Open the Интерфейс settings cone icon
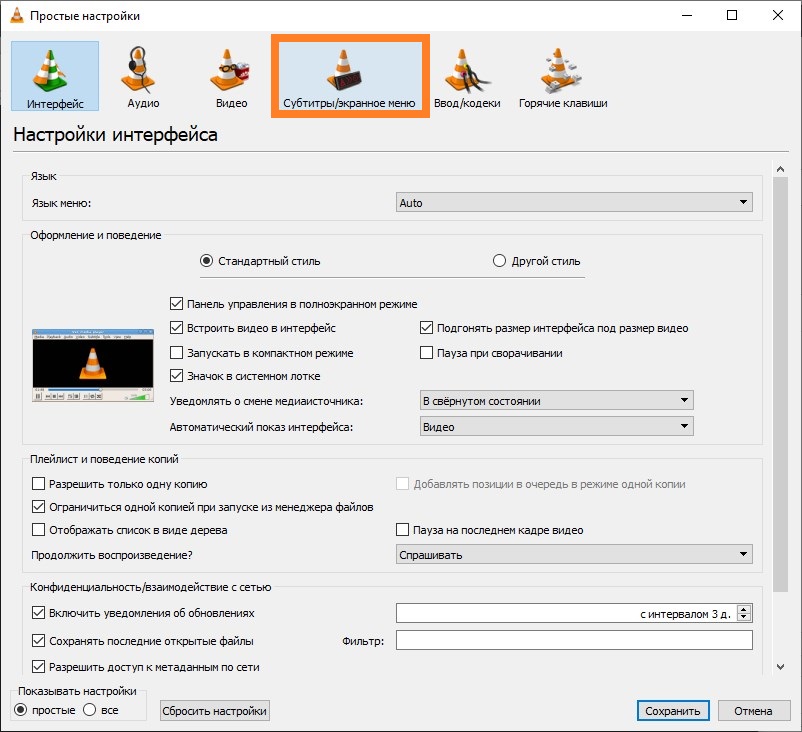 click(55, 70)
